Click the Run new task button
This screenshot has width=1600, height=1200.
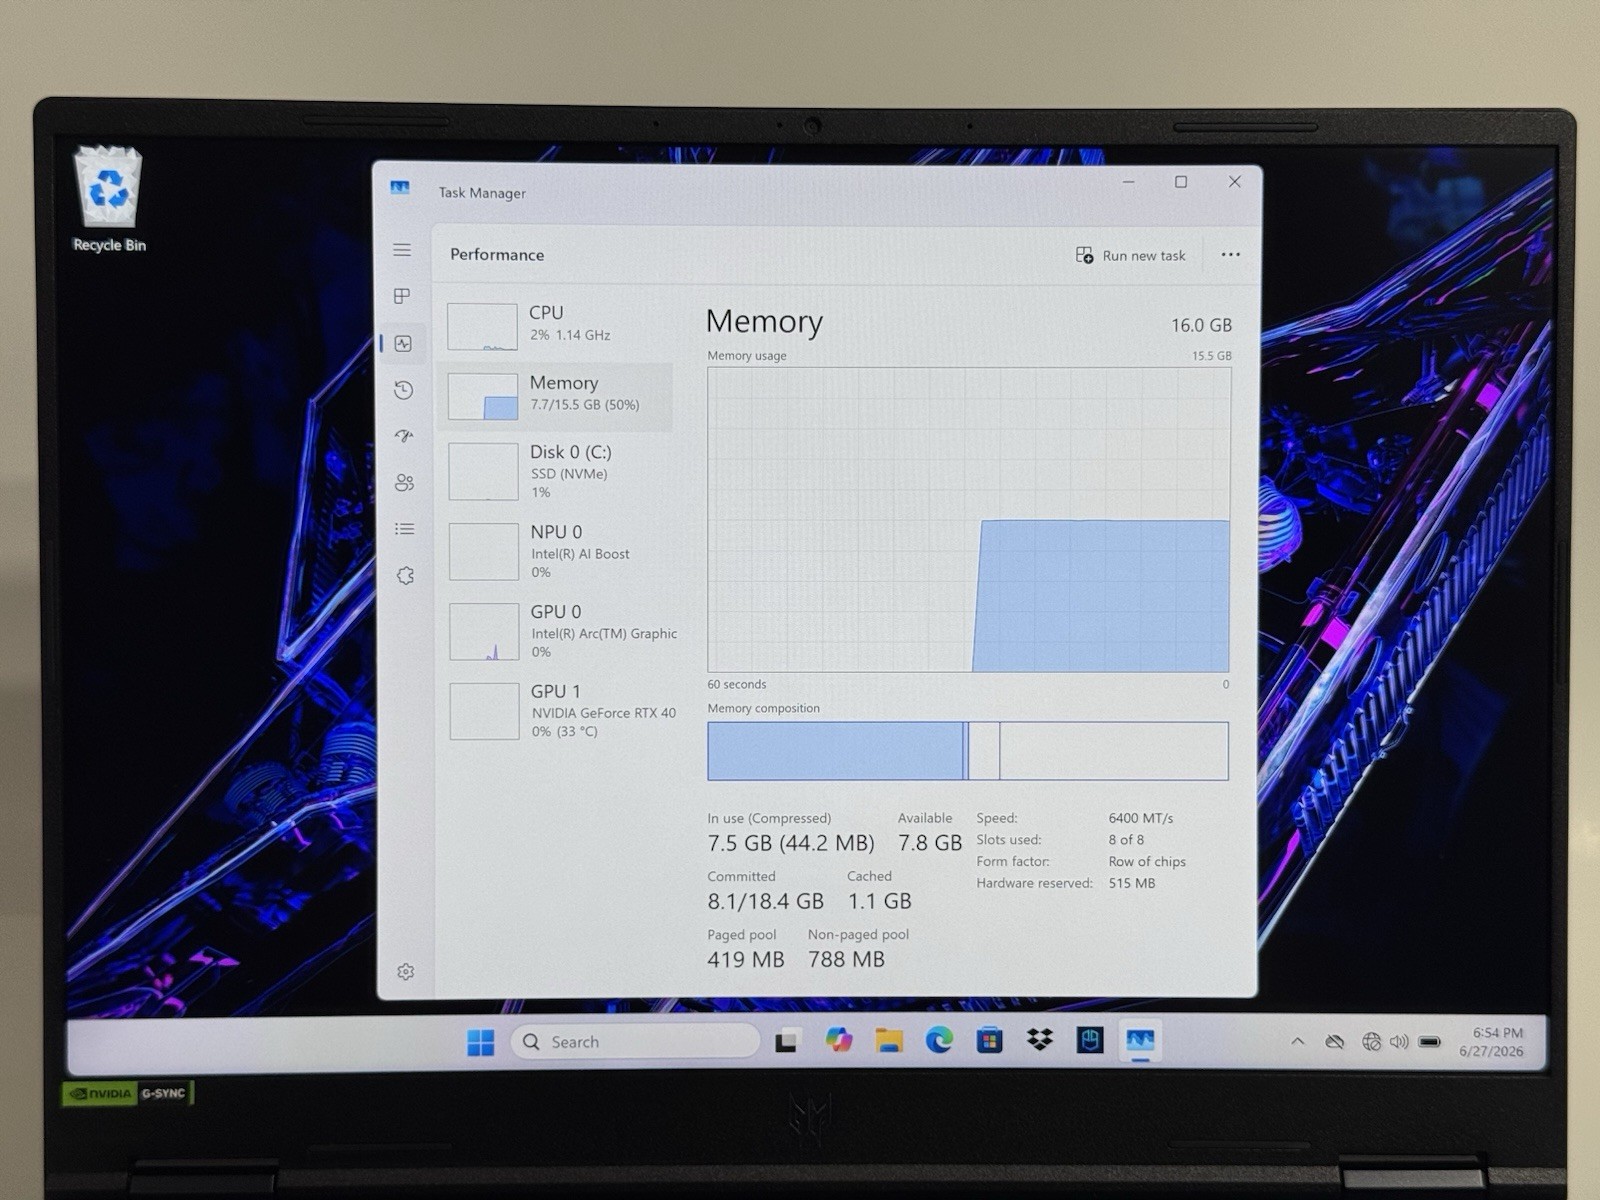tap(1130, 256)
